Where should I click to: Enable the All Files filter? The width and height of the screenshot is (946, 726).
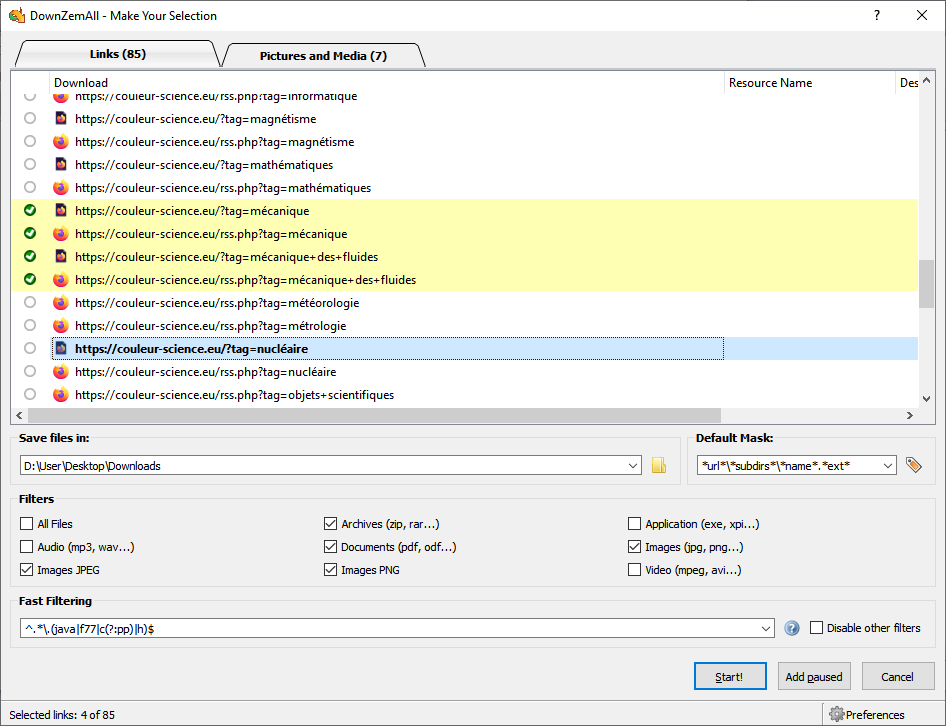coord(27,523)
